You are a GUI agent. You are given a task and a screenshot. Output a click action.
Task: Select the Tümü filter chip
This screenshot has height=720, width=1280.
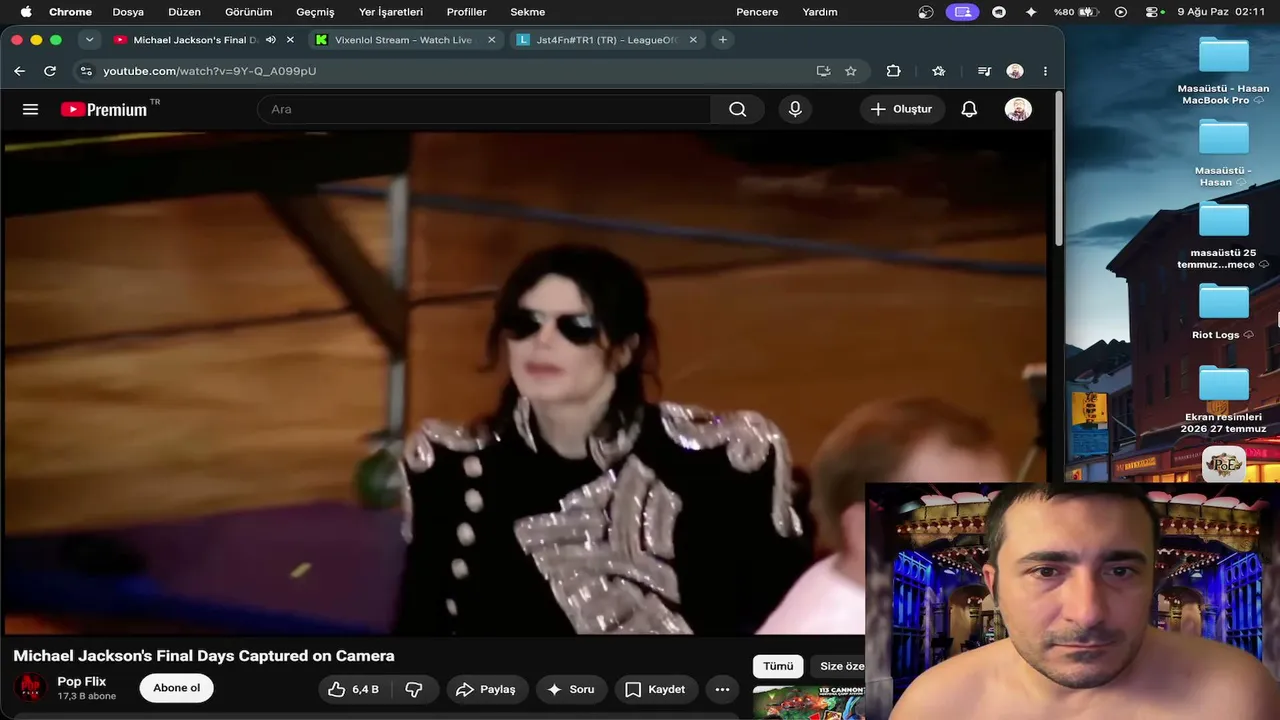pyautogui.click(x=778, y=667)
